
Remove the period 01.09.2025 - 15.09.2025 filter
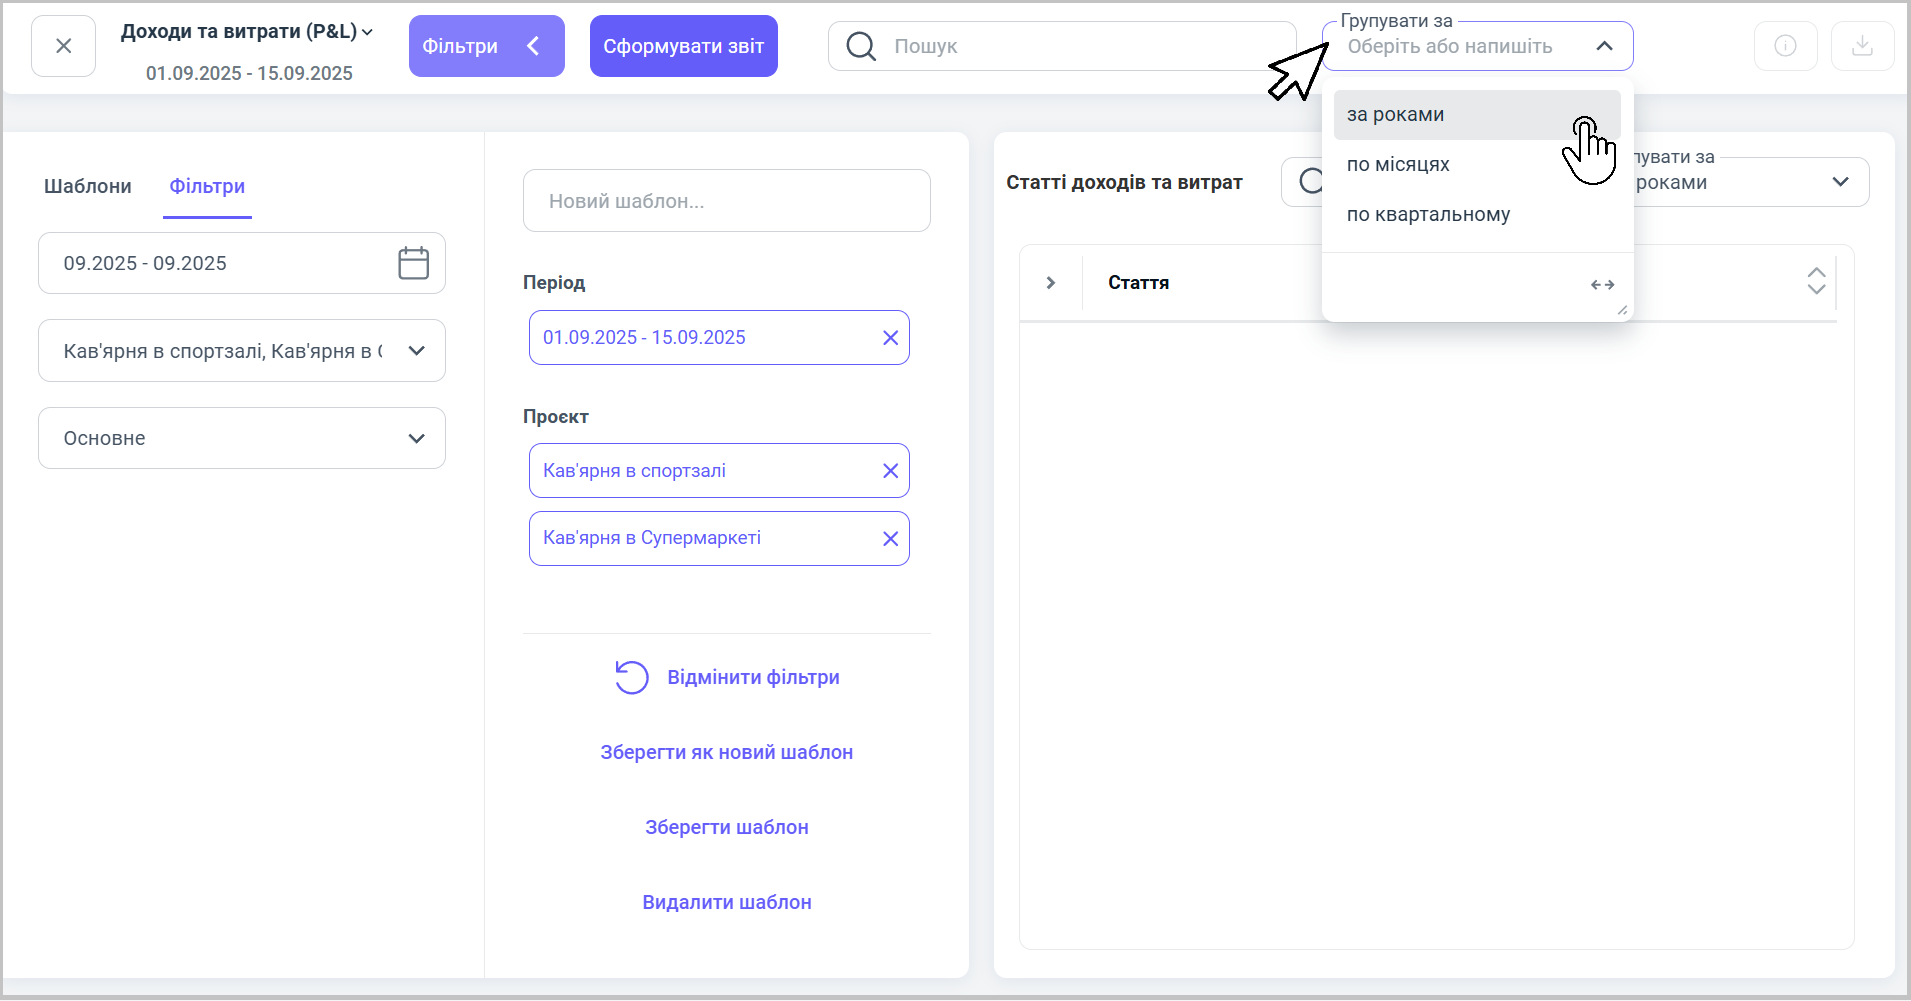[890, 338]
